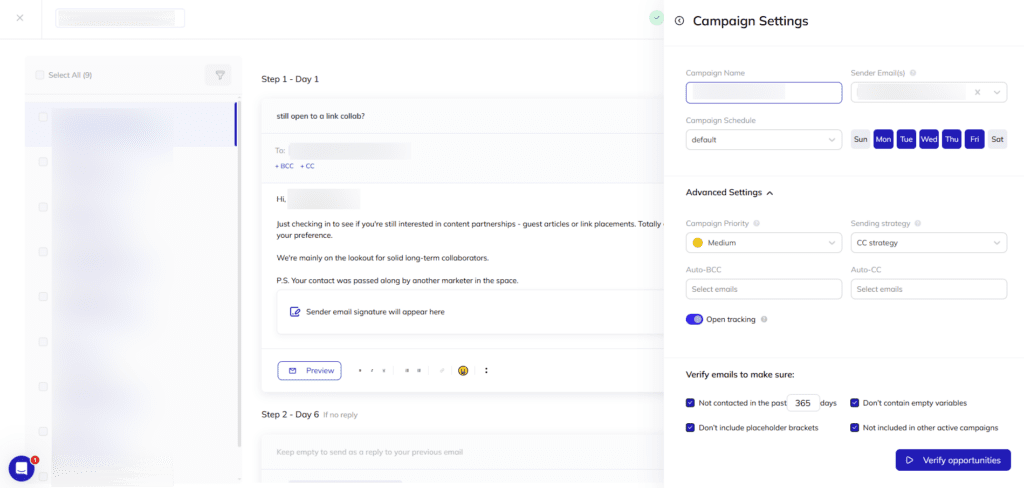Open the chat support widget
The width and height of the screenshot is (1024, 488).
click(21, 468)
